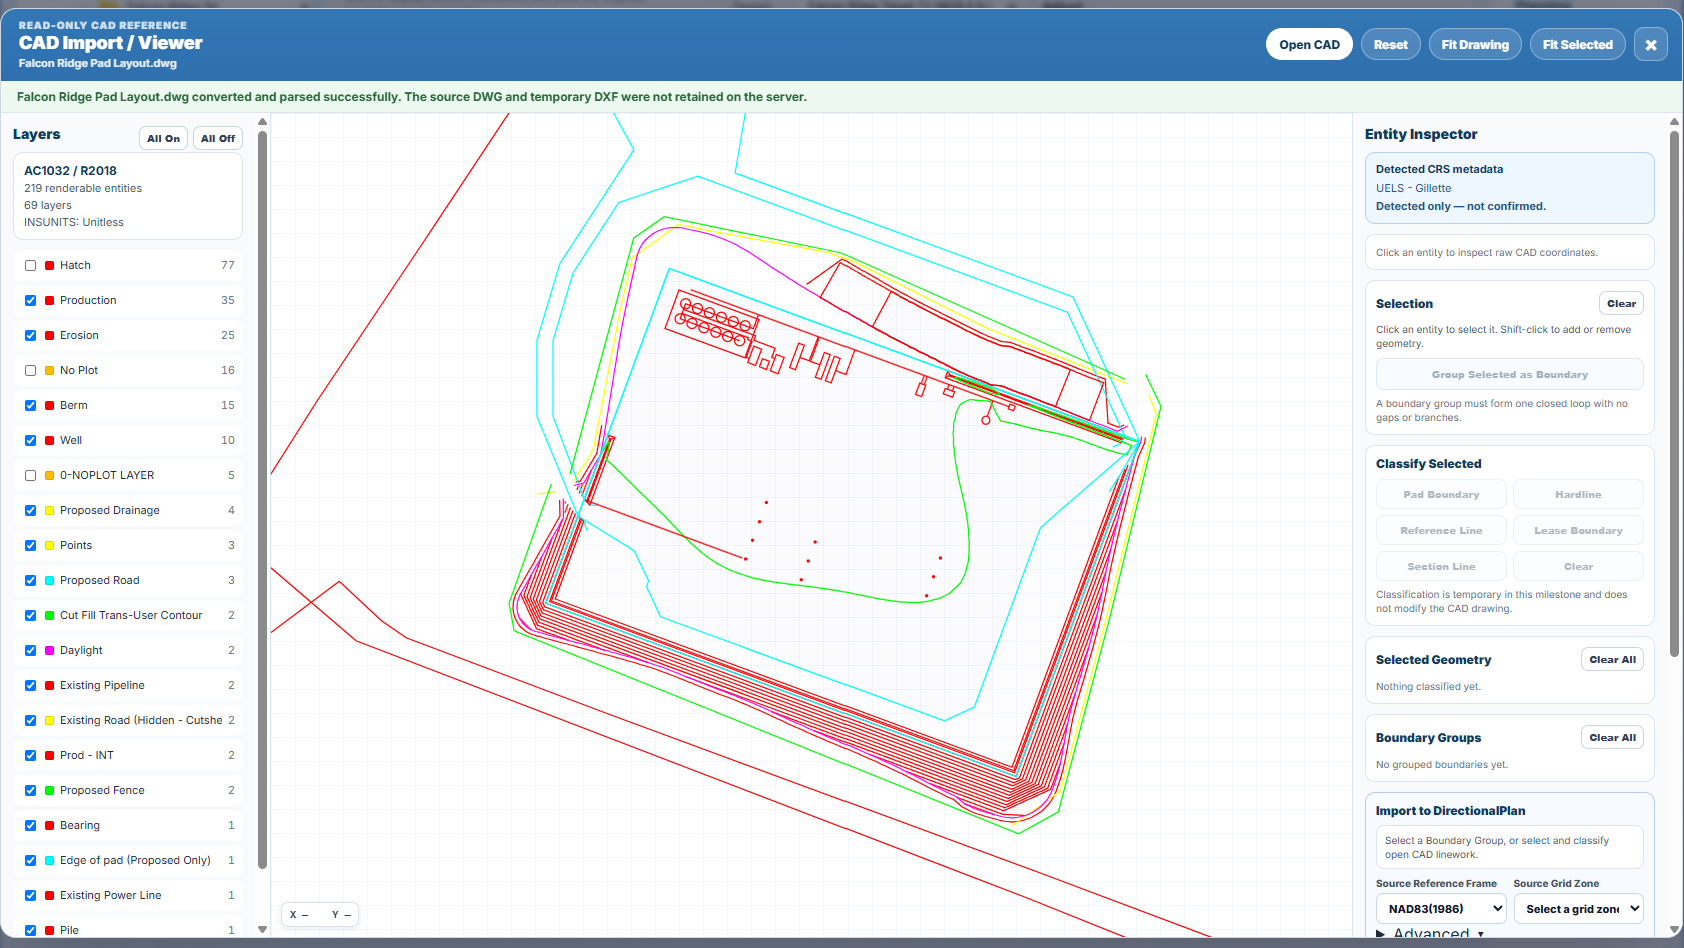The image size is (1684, 948).
Task: Click the 'UELS - Gillette' CRS text
Action: (1413, 188)
